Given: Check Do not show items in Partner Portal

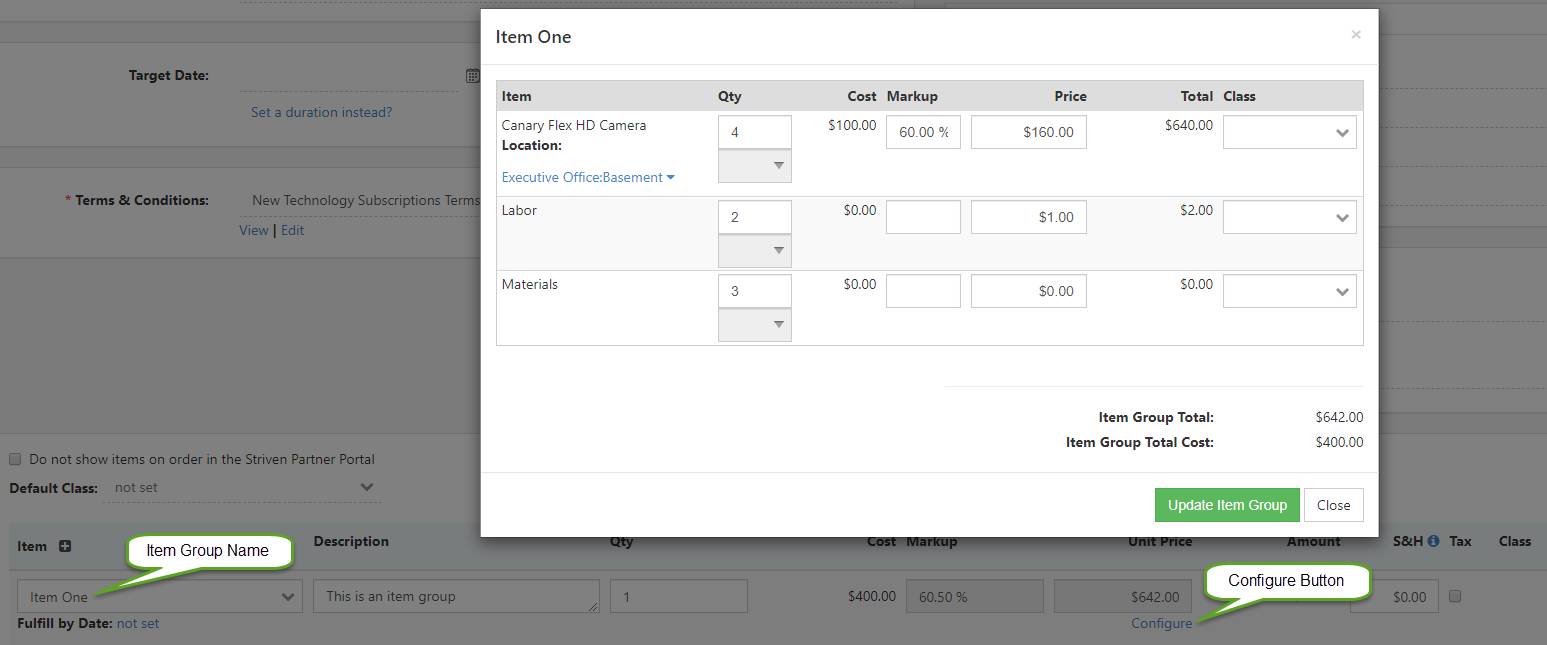Looking at the screenshot, I should tap(15, 458).
